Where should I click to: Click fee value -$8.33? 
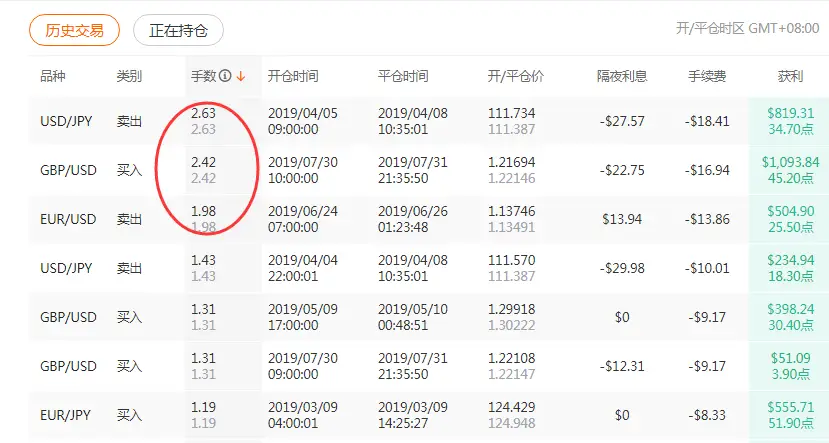(x=707, y=415)
